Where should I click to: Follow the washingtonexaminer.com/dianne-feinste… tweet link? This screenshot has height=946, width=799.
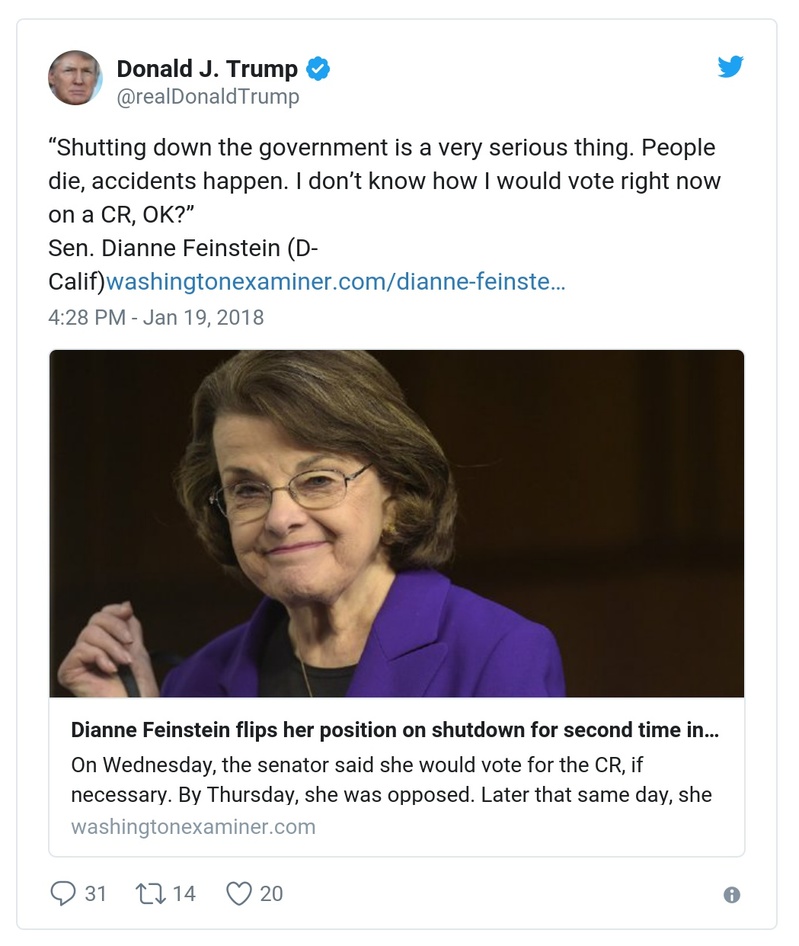click(336, 282)
